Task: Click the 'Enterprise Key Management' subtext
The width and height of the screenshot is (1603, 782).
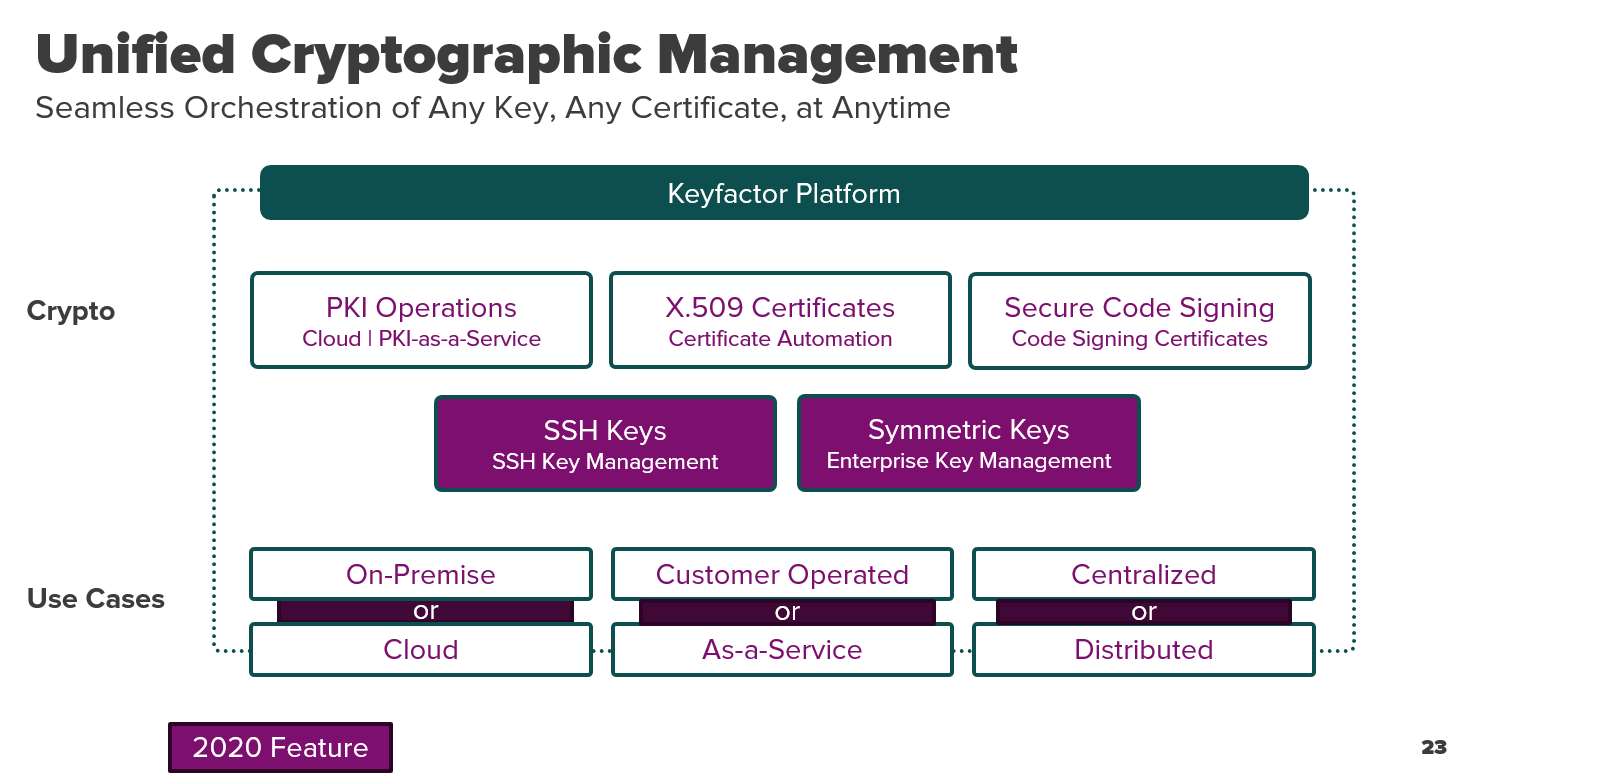Action: coord(969,461)
